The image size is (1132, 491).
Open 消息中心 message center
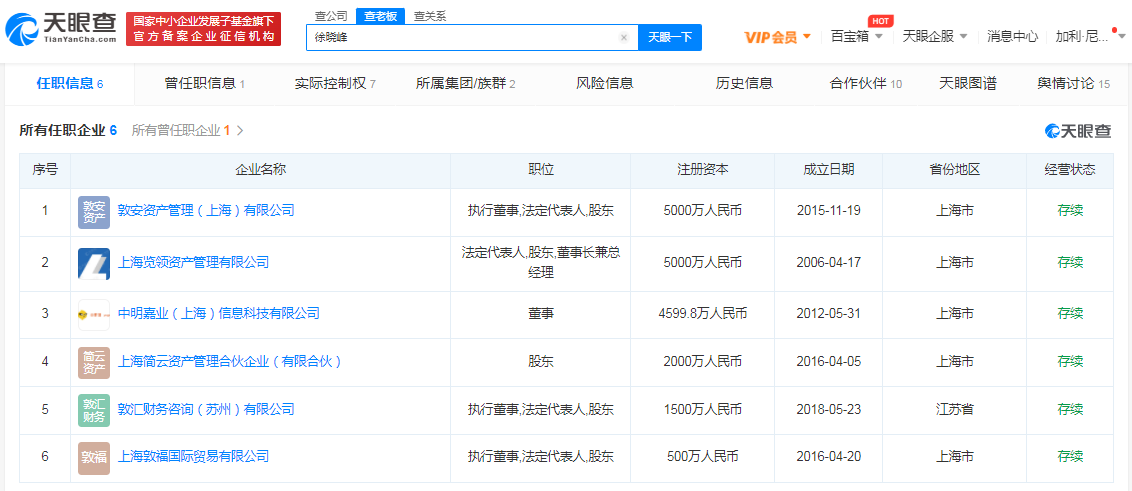(1012, 37)
